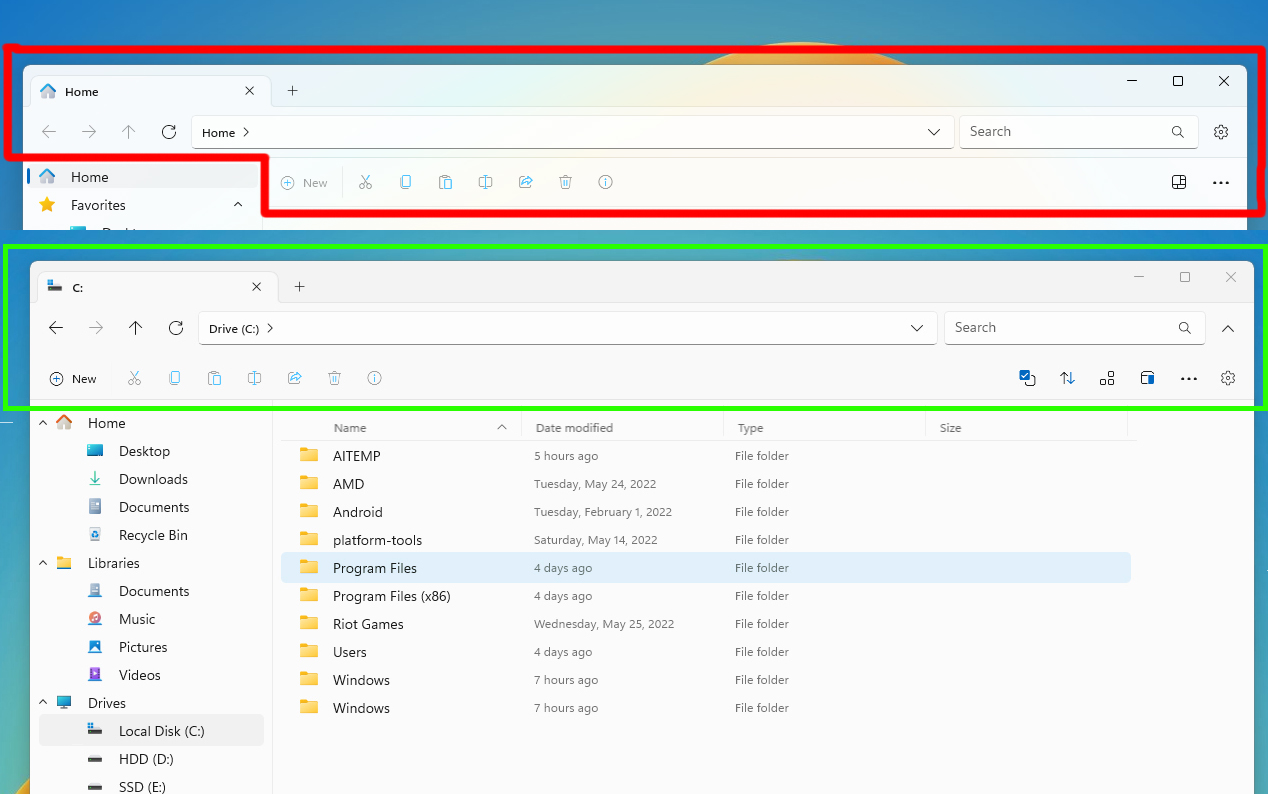Screen dimensions: 1268x794
Task: Open file Properties via the info icon
Action: click(x=374, y=378)
